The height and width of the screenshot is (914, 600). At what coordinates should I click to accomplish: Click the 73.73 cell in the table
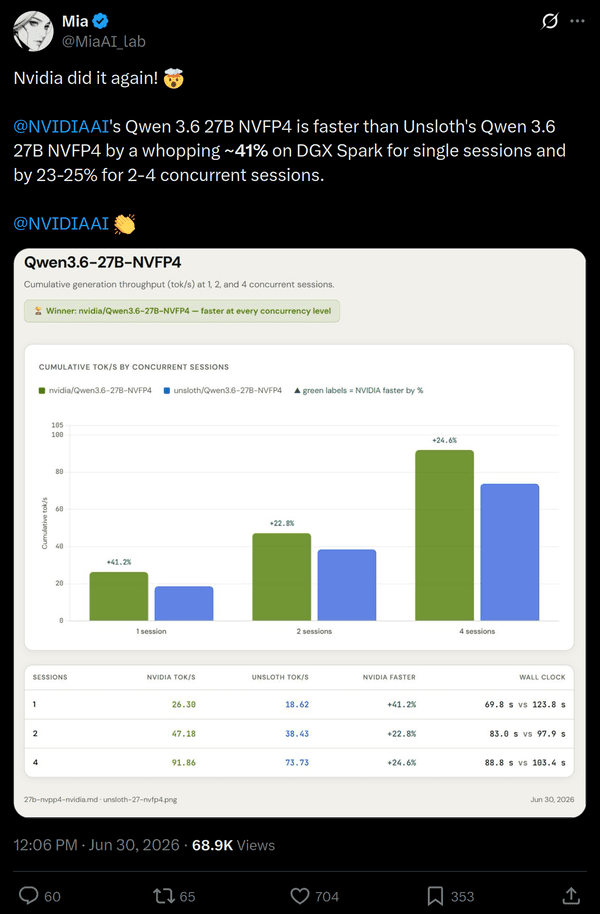[x=297, y=762]
